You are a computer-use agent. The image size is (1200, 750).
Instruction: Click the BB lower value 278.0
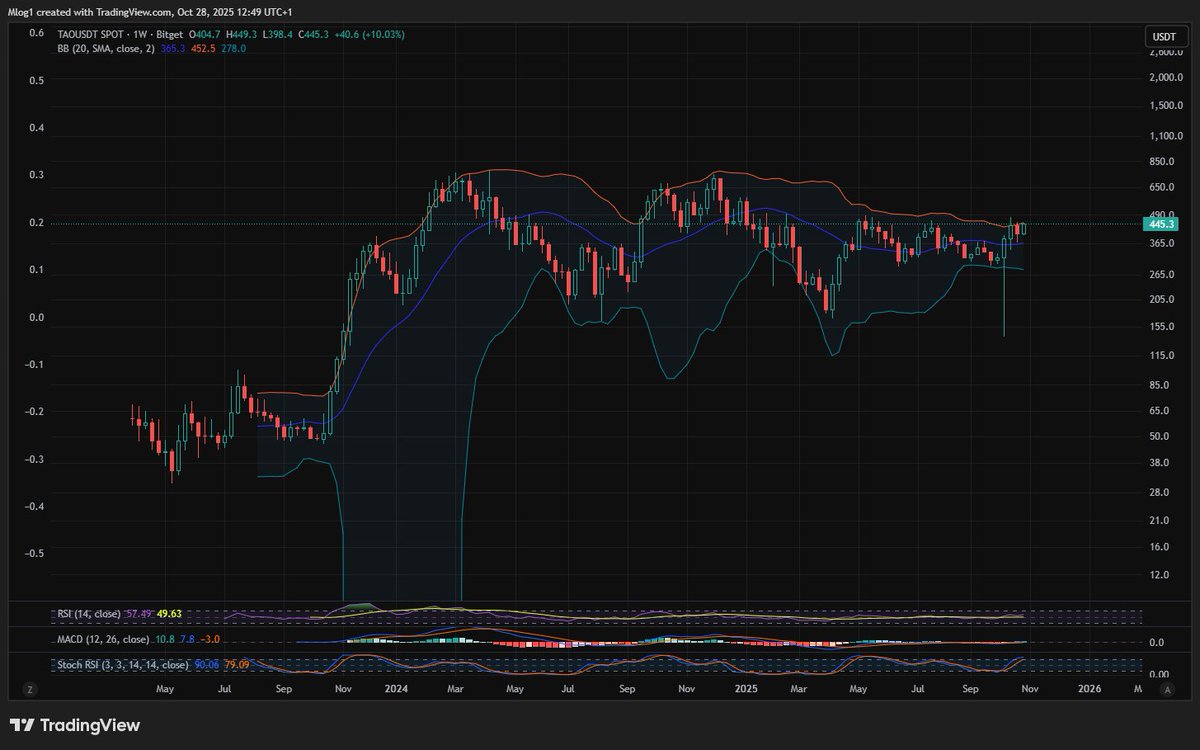[232, 48]
